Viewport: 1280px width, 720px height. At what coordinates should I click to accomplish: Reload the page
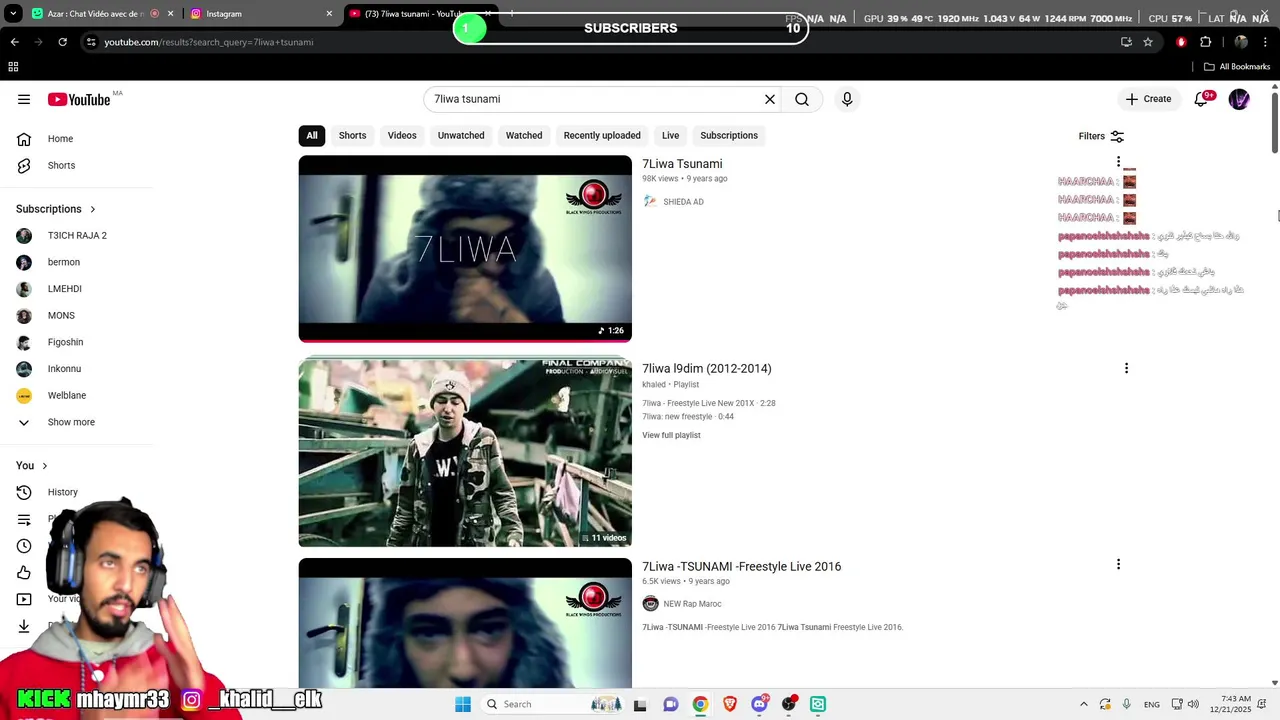(x=62, y=42)
